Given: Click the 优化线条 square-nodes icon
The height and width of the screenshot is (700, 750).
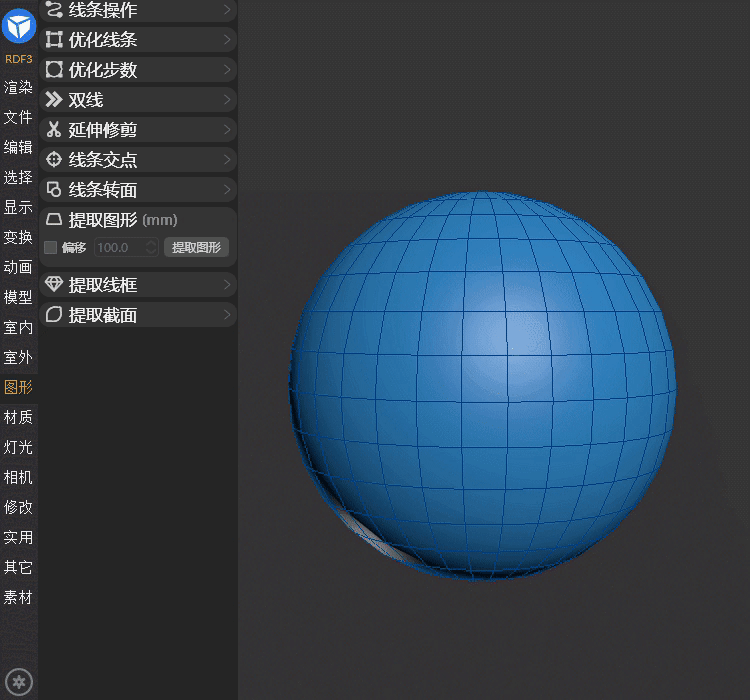Looking at the screenshot, I should click(54, 40).
